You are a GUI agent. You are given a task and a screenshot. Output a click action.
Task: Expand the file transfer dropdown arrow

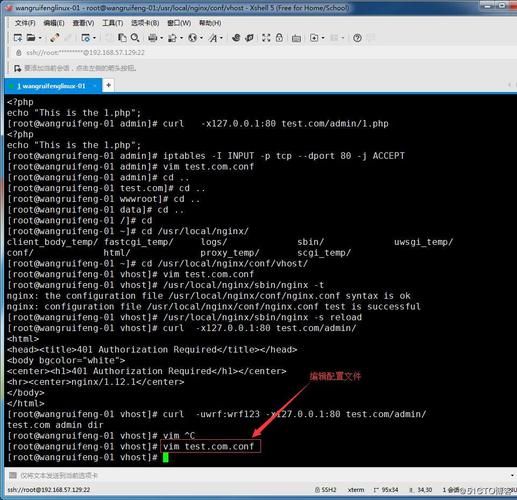[x=181, y=38]
